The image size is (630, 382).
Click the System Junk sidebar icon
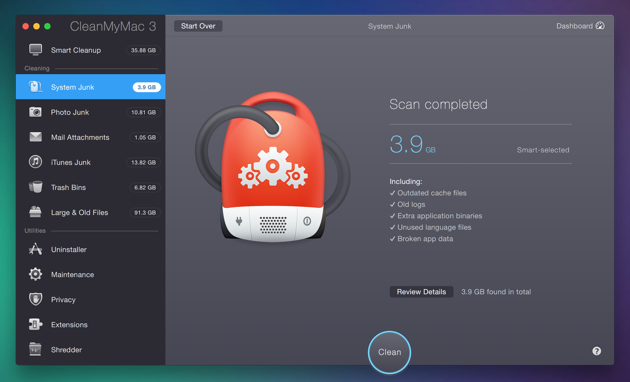click(x=35, y=87)
